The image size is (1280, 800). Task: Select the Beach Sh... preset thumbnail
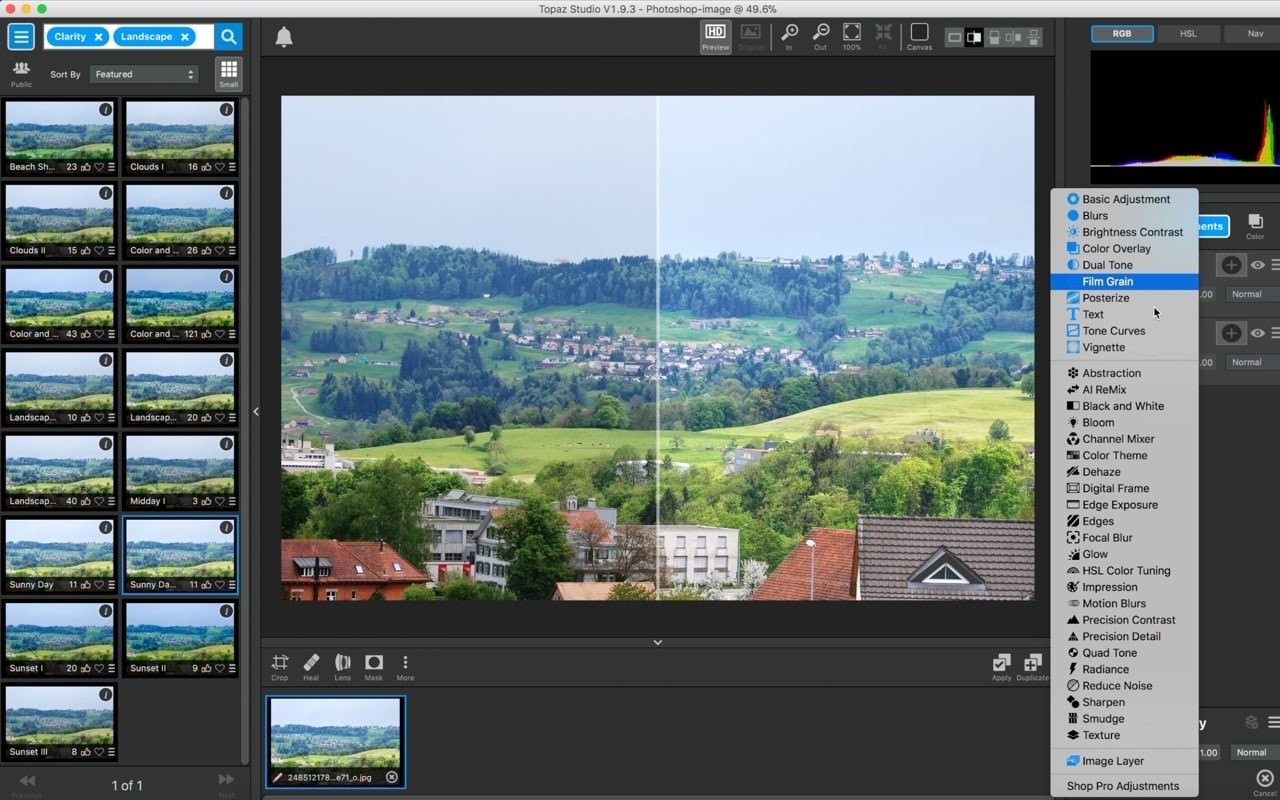60,137
